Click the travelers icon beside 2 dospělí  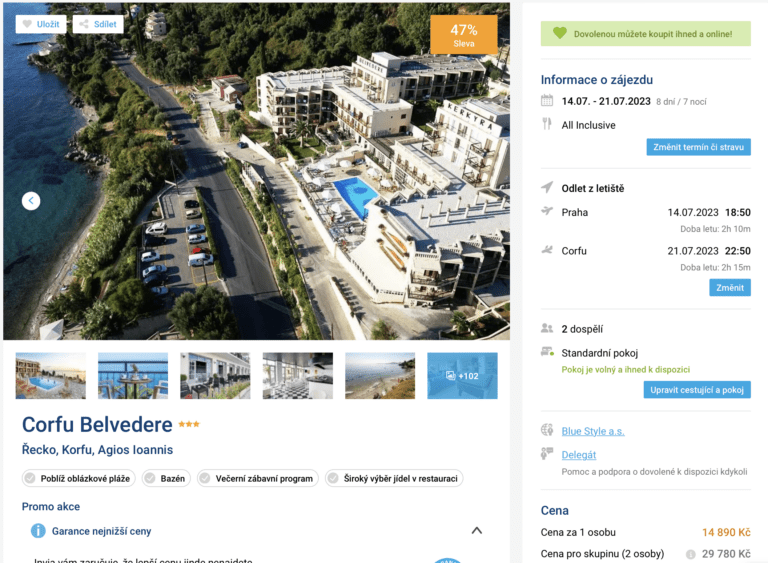pyautogui.click(x=547, y=328)
